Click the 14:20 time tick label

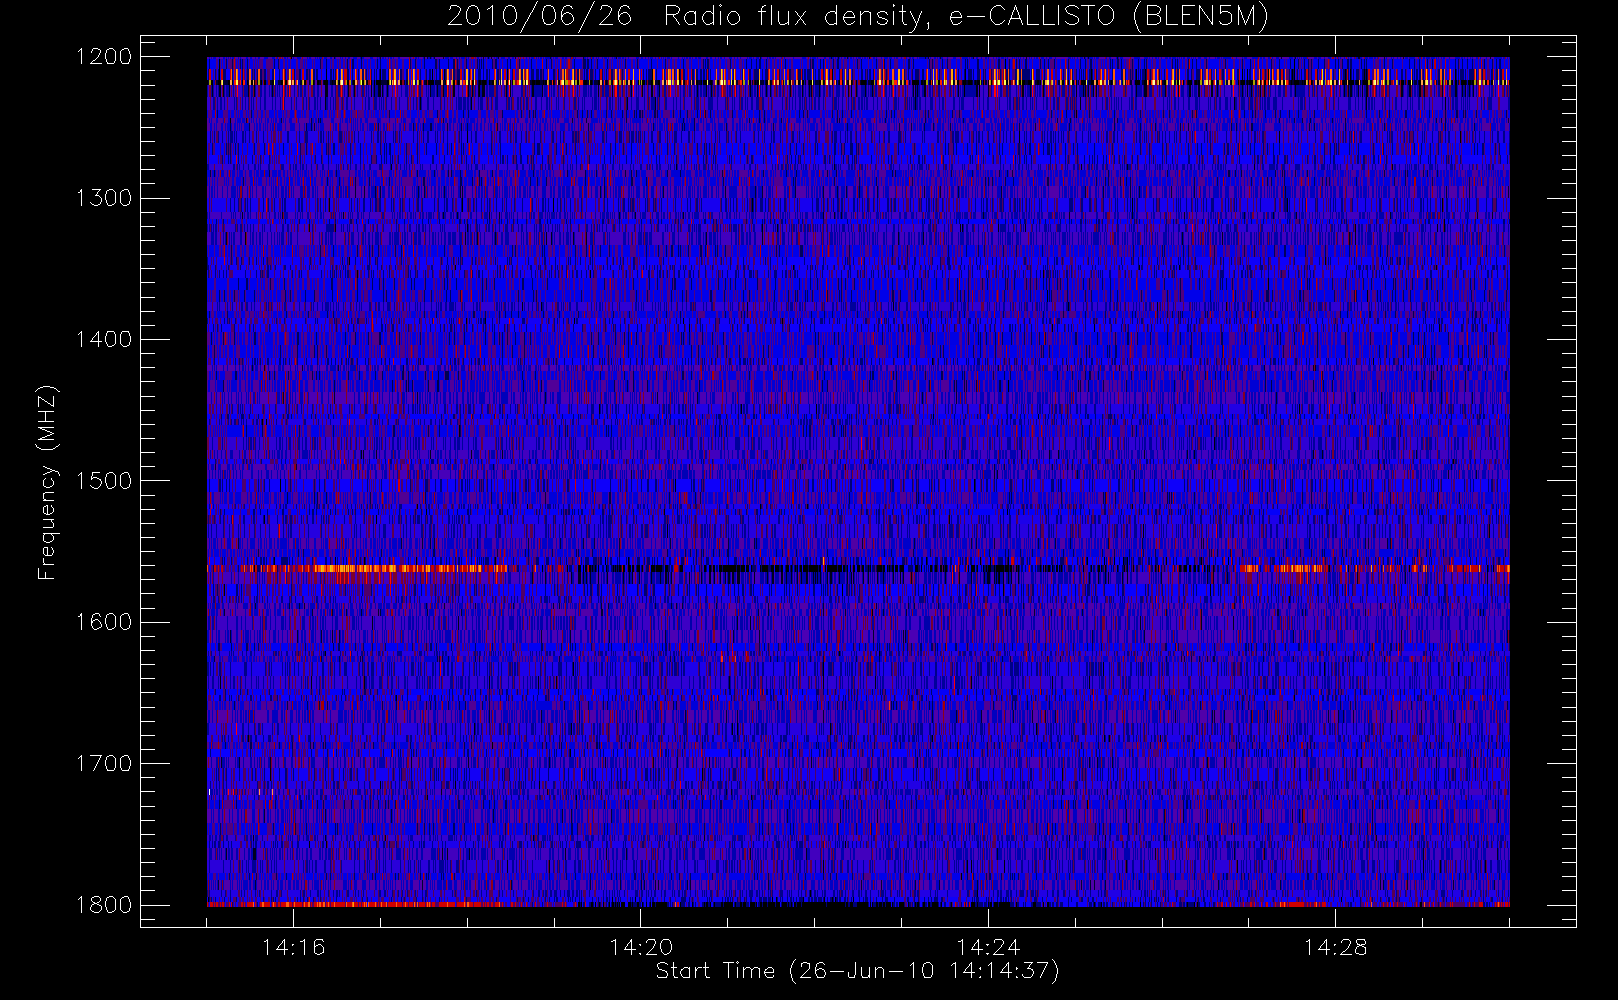tap(641, 947)
